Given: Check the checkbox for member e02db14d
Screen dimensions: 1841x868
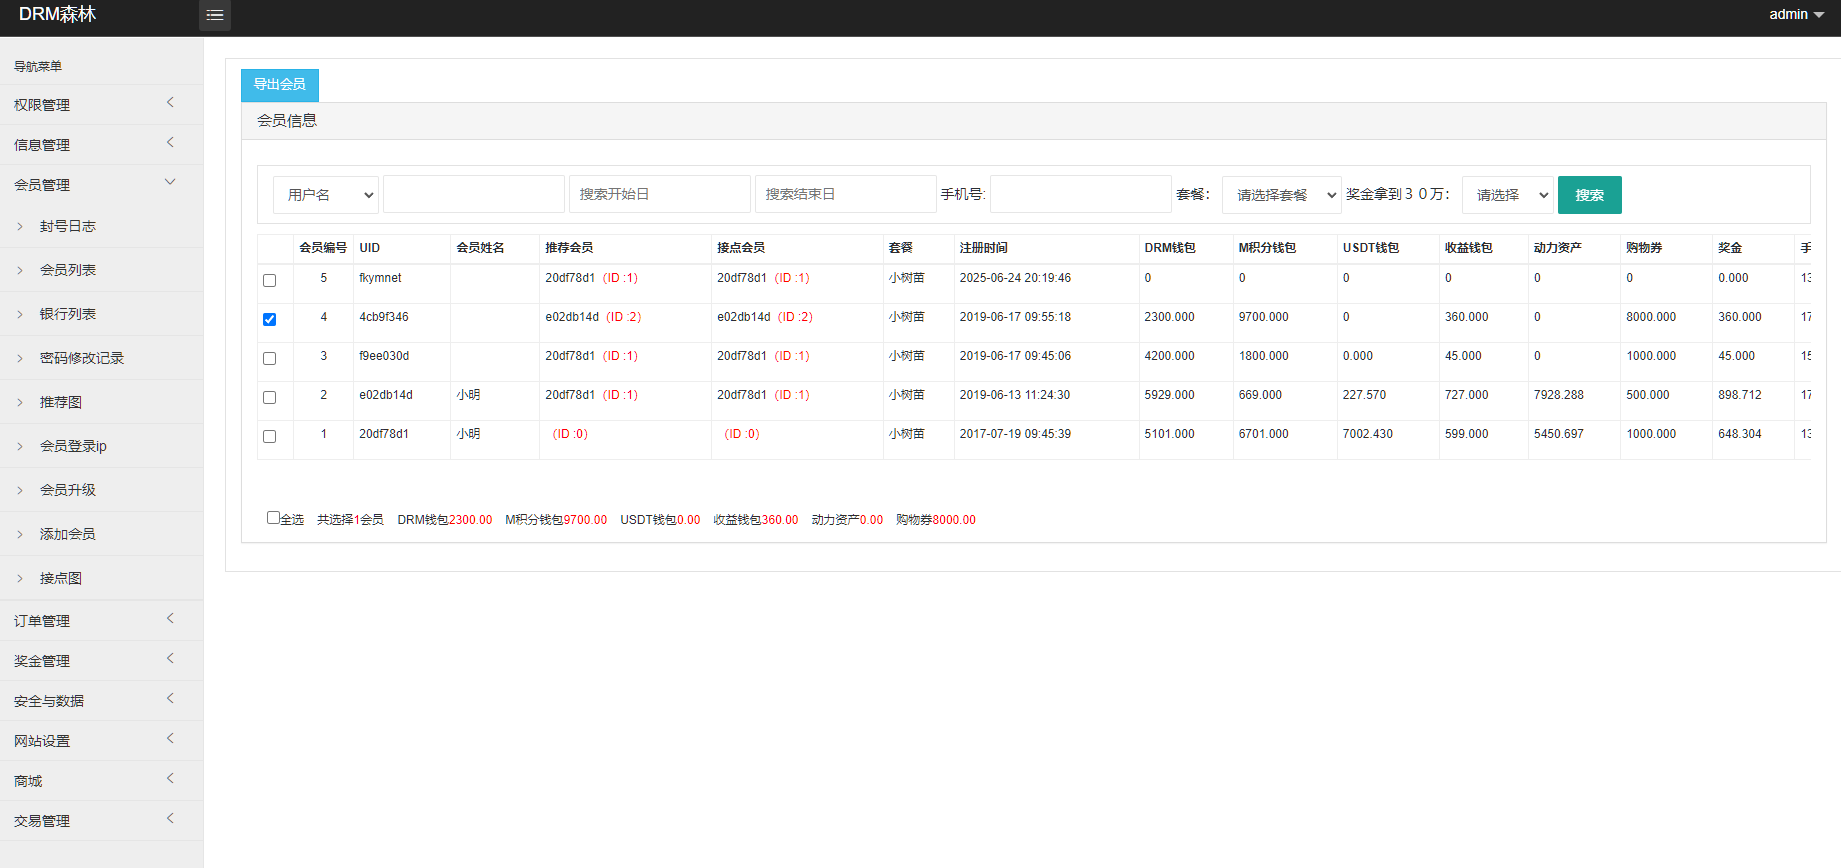Looking at the screenshot, I should pos(269,398).
